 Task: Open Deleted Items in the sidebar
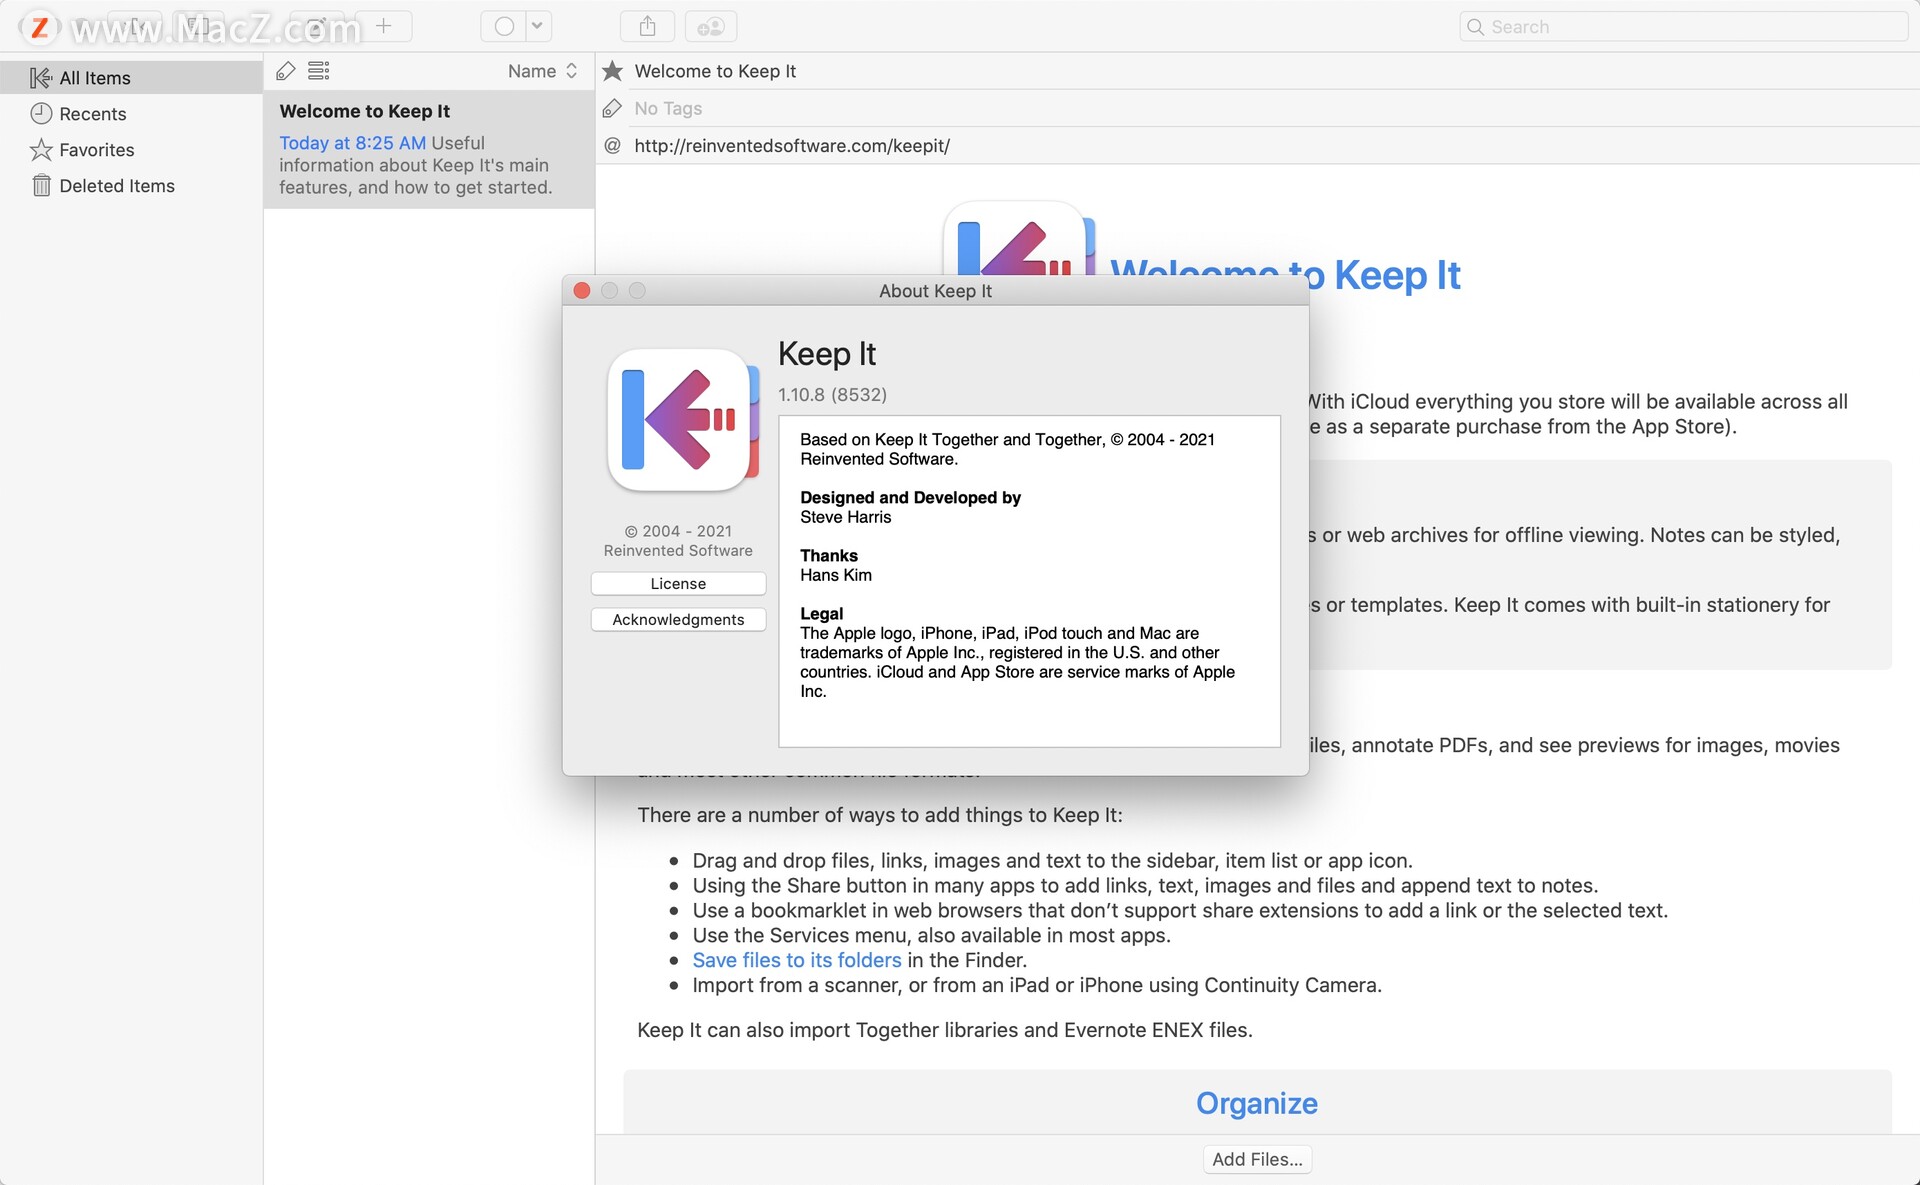tap(131, 186)
